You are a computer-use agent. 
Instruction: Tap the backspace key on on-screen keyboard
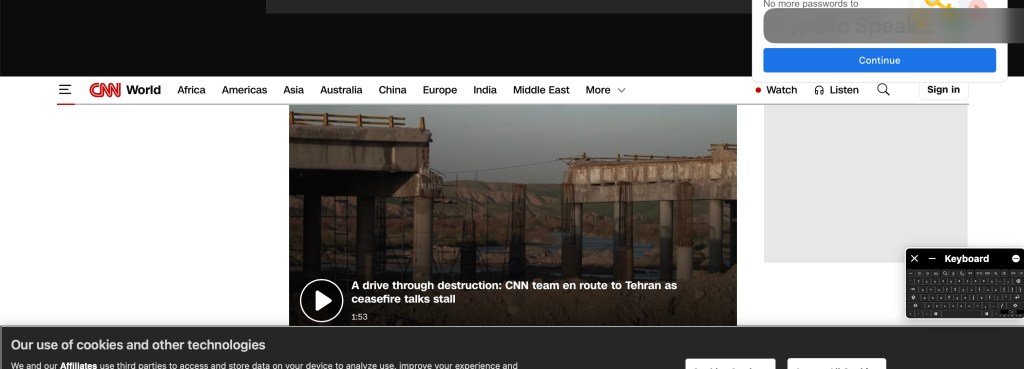pos(1017,281)
